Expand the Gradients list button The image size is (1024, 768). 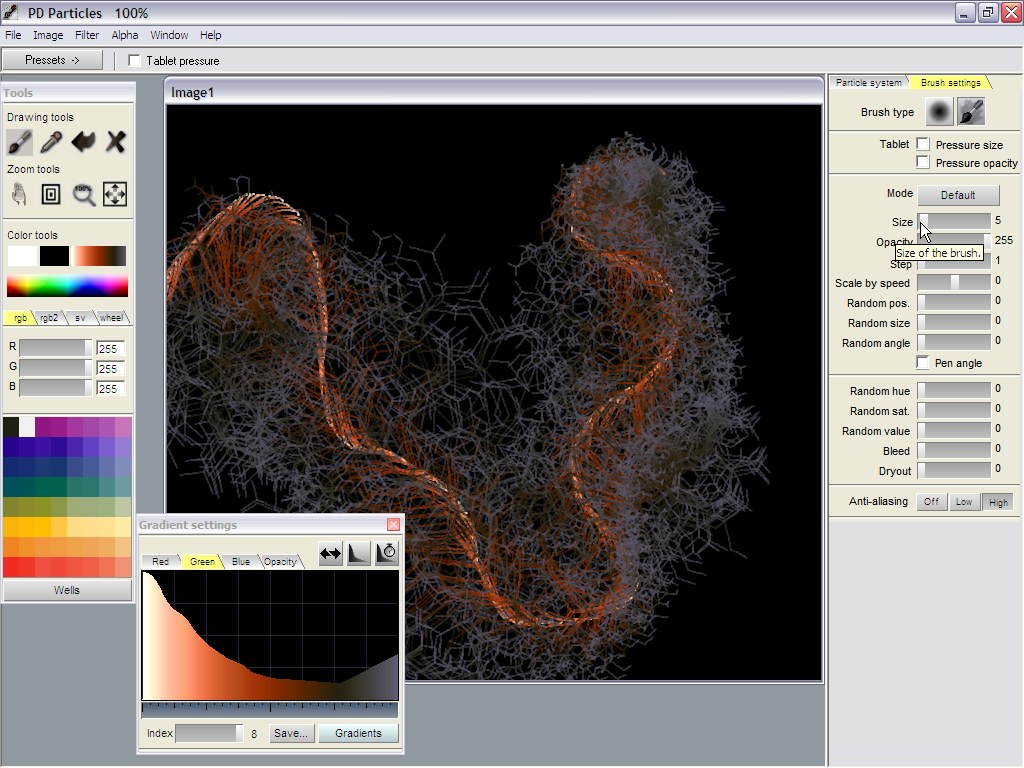(x=358, y=733)
